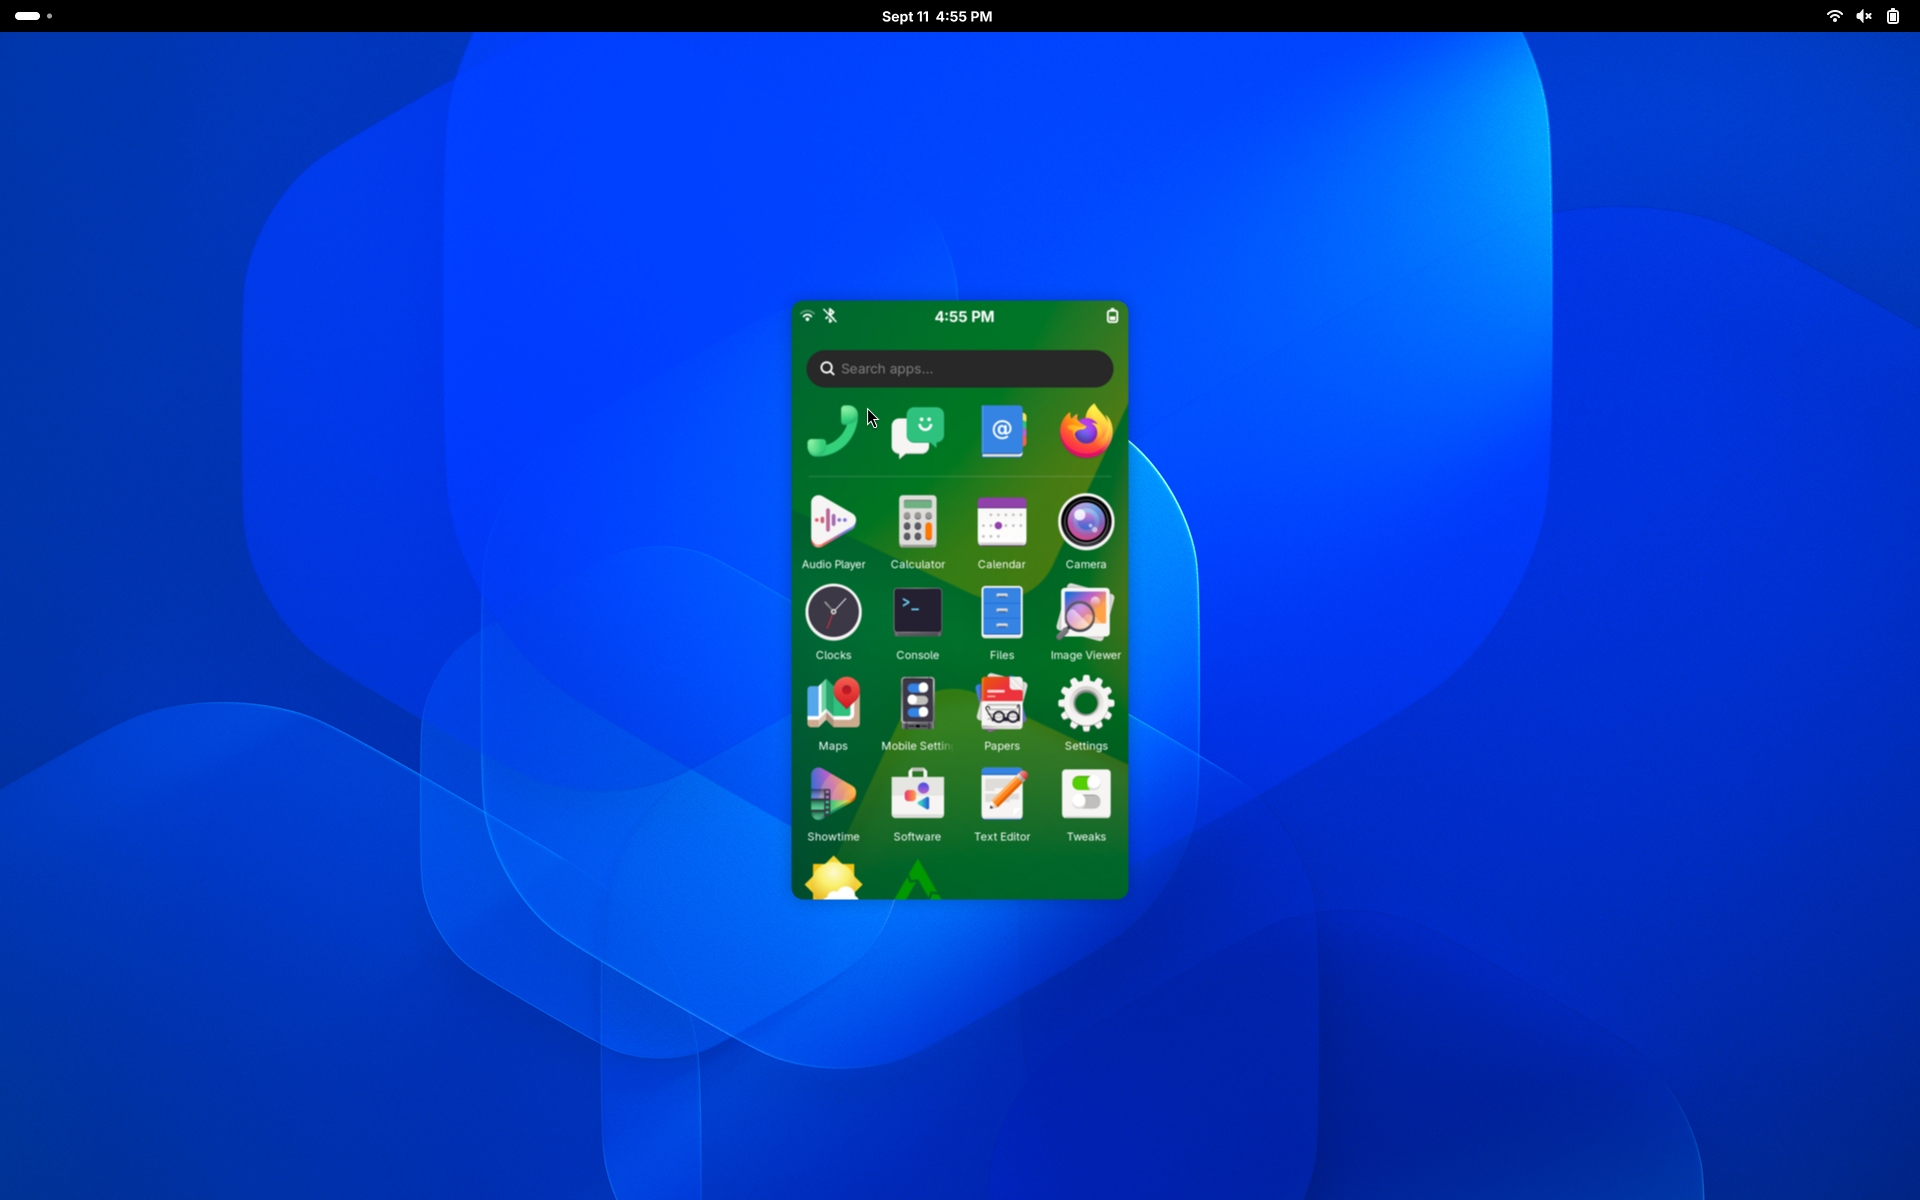Launch Firefox browser
The height and width of the screenshot is (1200, 1920).
(x=1086, y=432)
